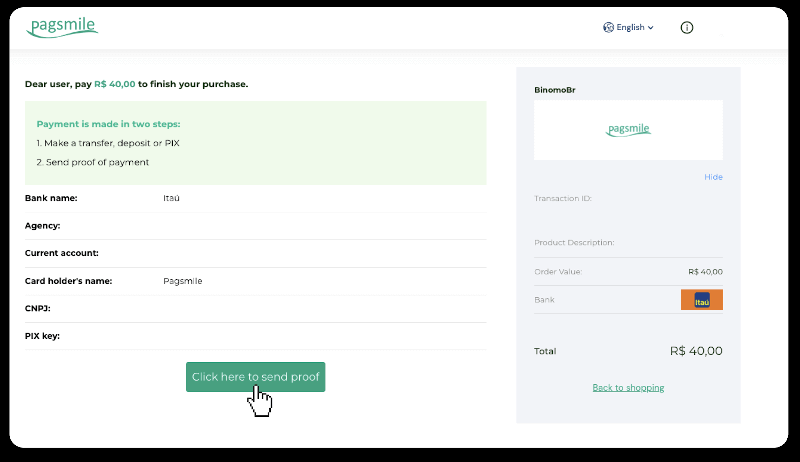Click the Agency row label
Viewport: 800px width, 462px height.
click(42, 226)
